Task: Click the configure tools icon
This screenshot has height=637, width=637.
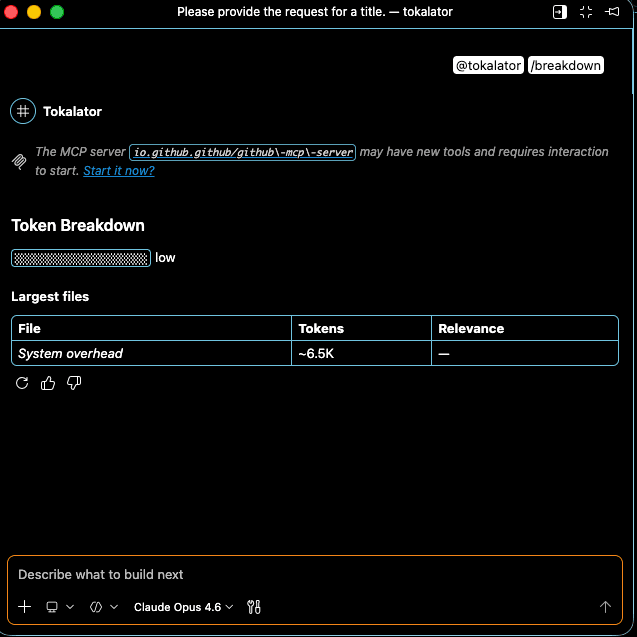Action: 254,607
